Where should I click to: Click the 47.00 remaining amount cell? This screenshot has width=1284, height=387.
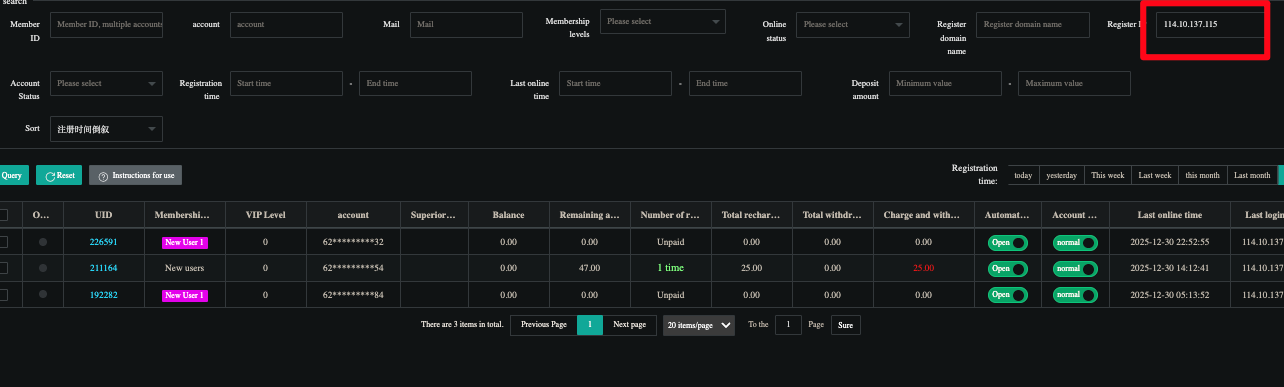coord(589,268)
